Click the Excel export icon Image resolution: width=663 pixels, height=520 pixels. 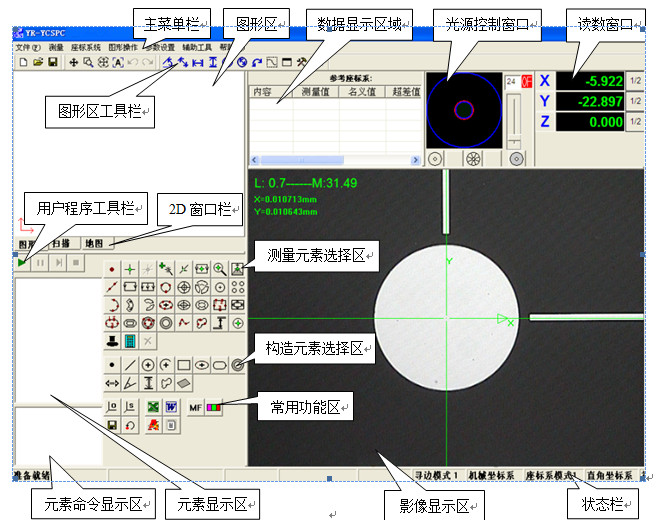(x=153, y=407)
